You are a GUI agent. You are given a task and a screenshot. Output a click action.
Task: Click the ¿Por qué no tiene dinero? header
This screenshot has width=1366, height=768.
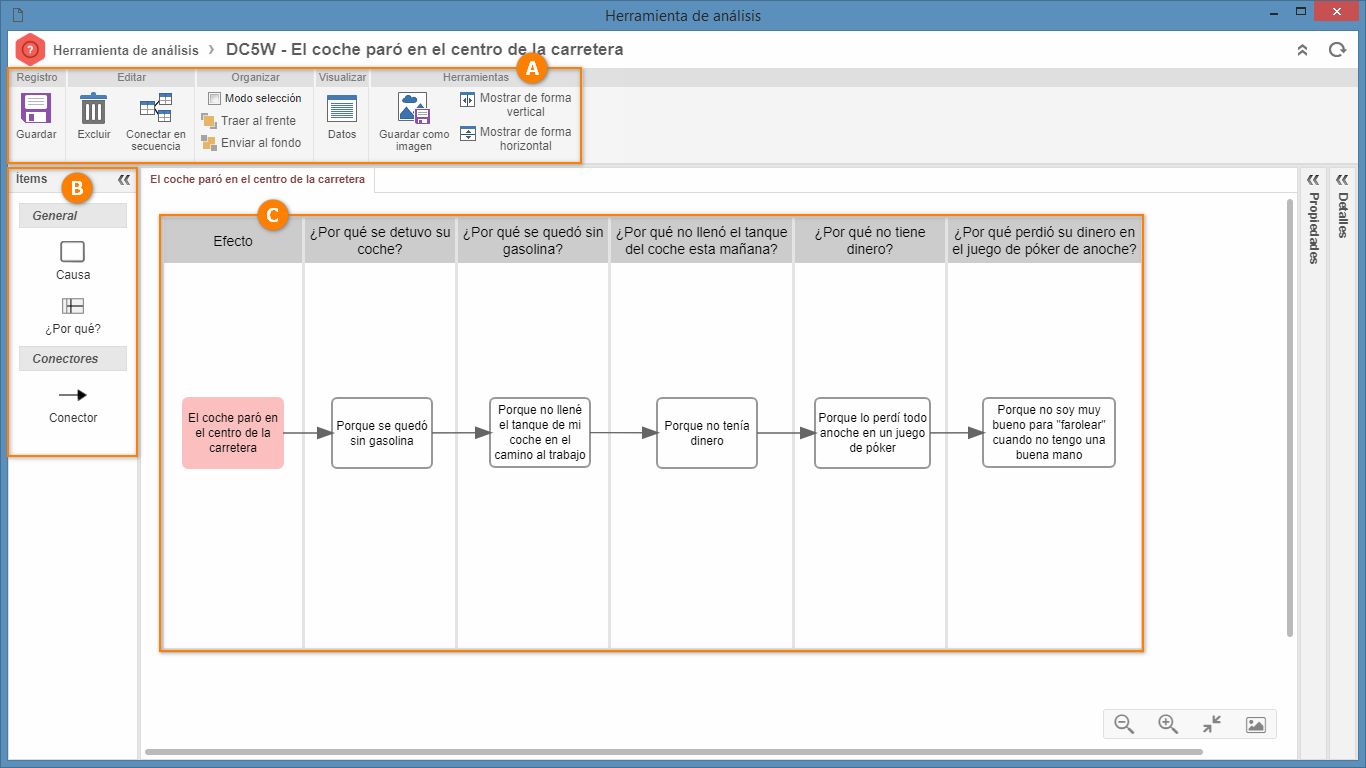(870, 240)
